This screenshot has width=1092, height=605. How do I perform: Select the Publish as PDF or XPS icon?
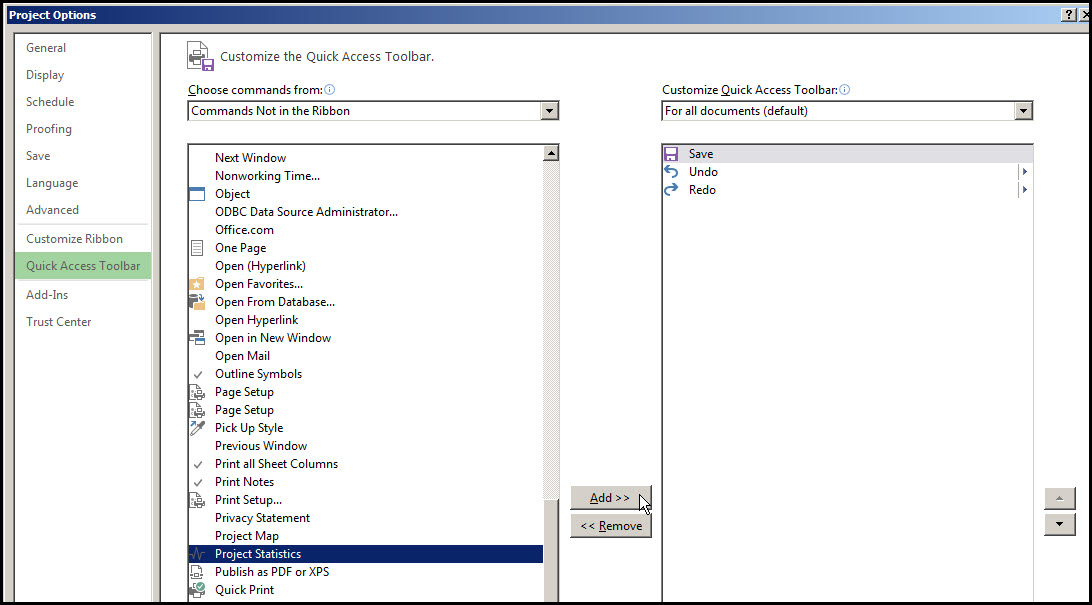click(197, 572)
